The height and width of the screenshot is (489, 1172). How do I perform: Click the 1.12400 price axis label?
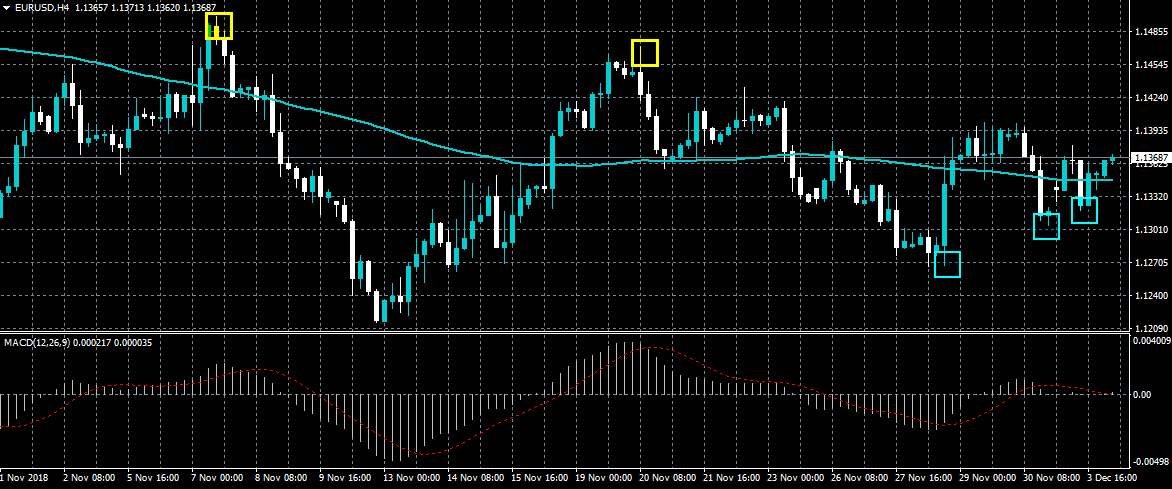[x=1151, y=295]
